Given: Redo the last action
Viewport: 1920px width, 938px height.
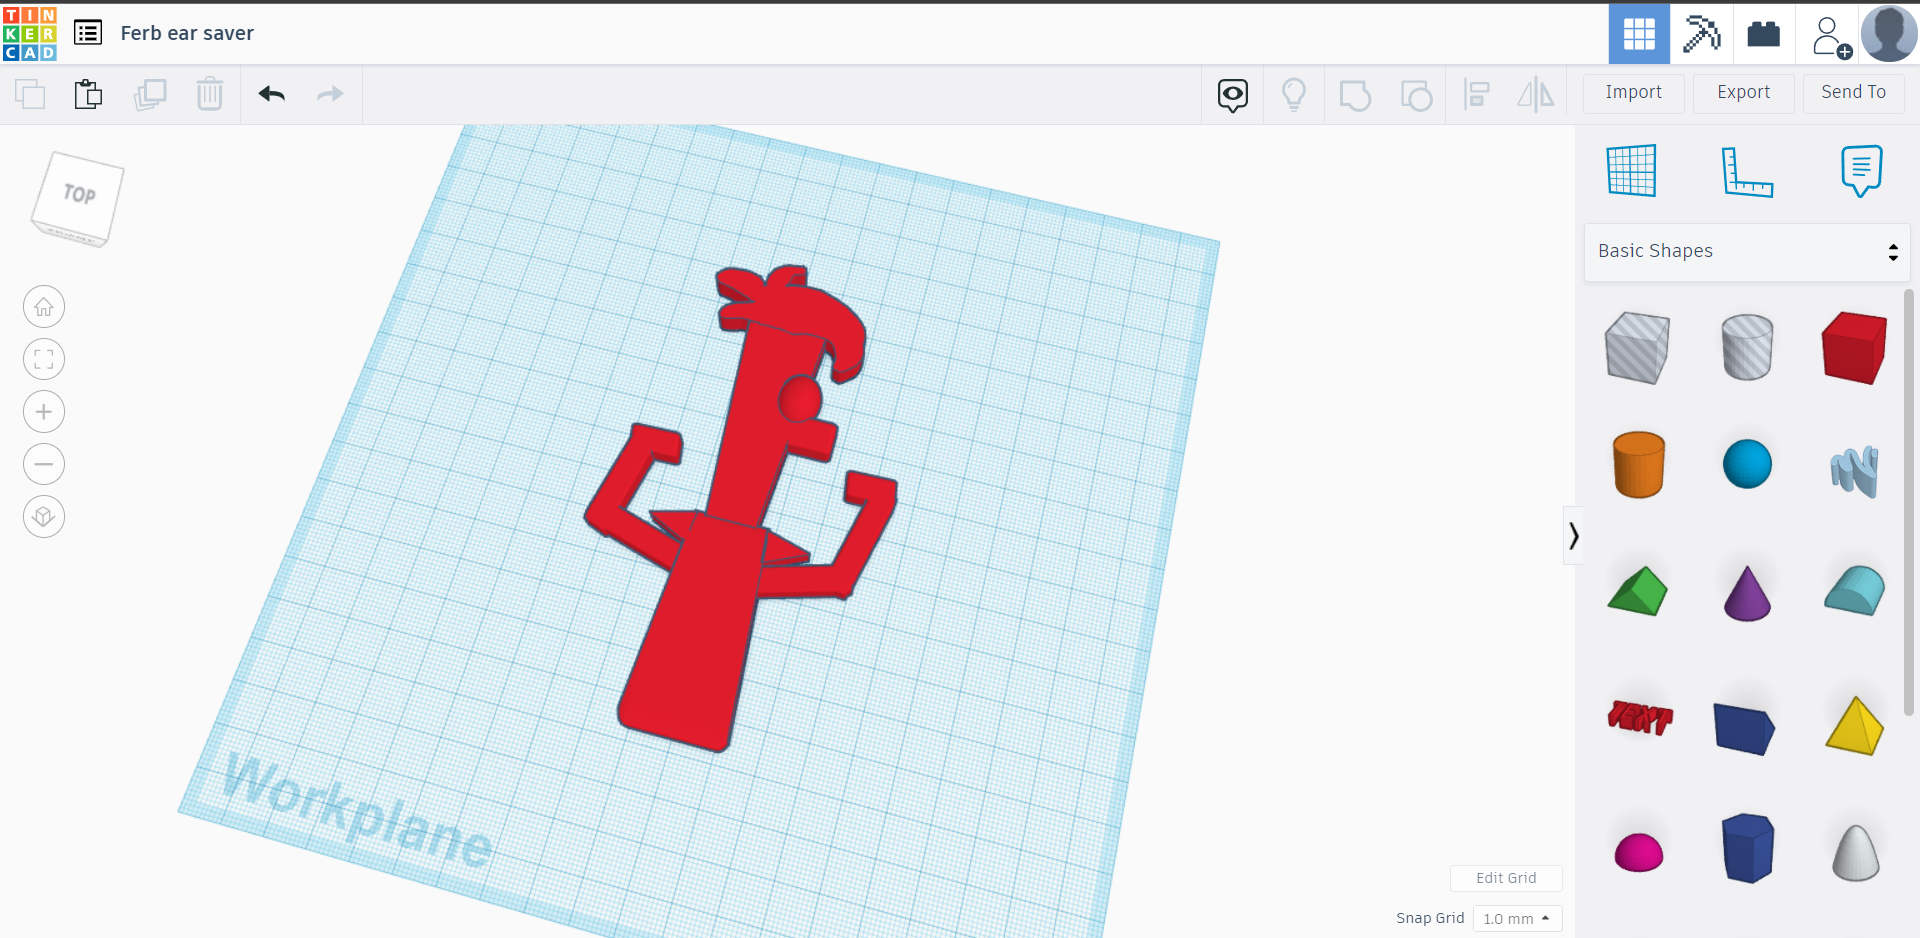Looking at the screenshot, I should click(330, 94).
